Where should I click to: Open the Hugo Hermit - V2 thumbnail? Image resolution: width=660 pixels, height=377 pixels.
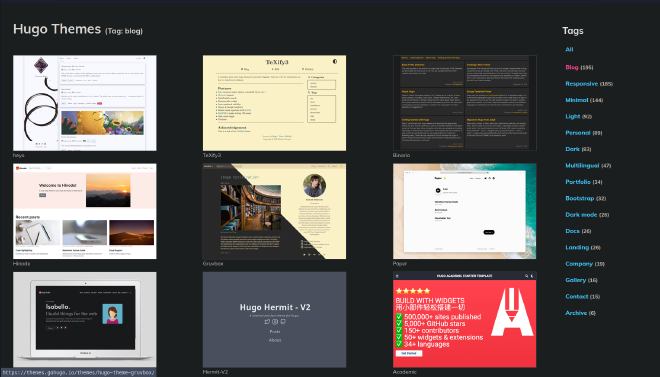click(274, 319)
